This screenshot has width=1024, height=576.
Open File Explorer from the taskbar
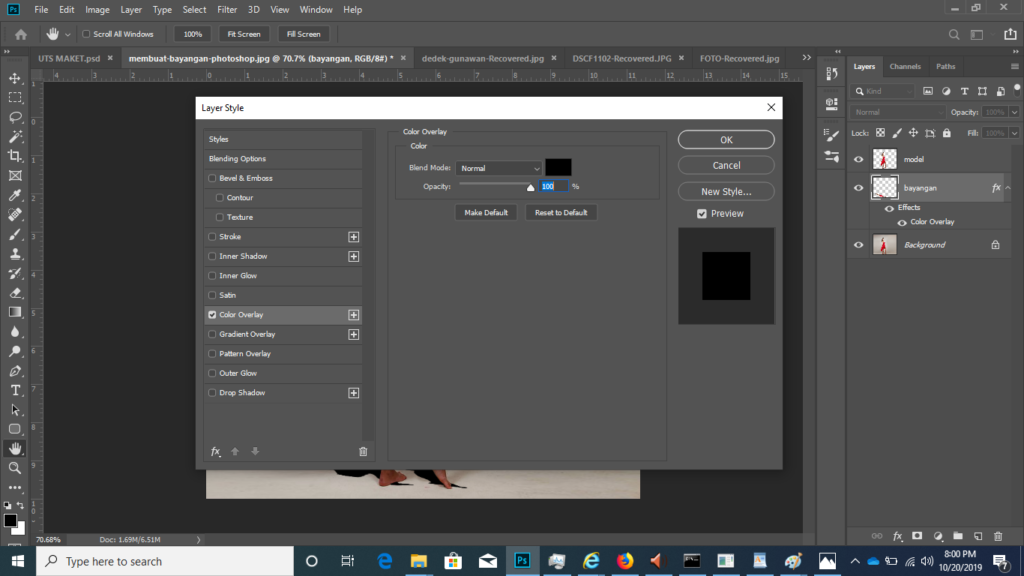coord(419,561)
